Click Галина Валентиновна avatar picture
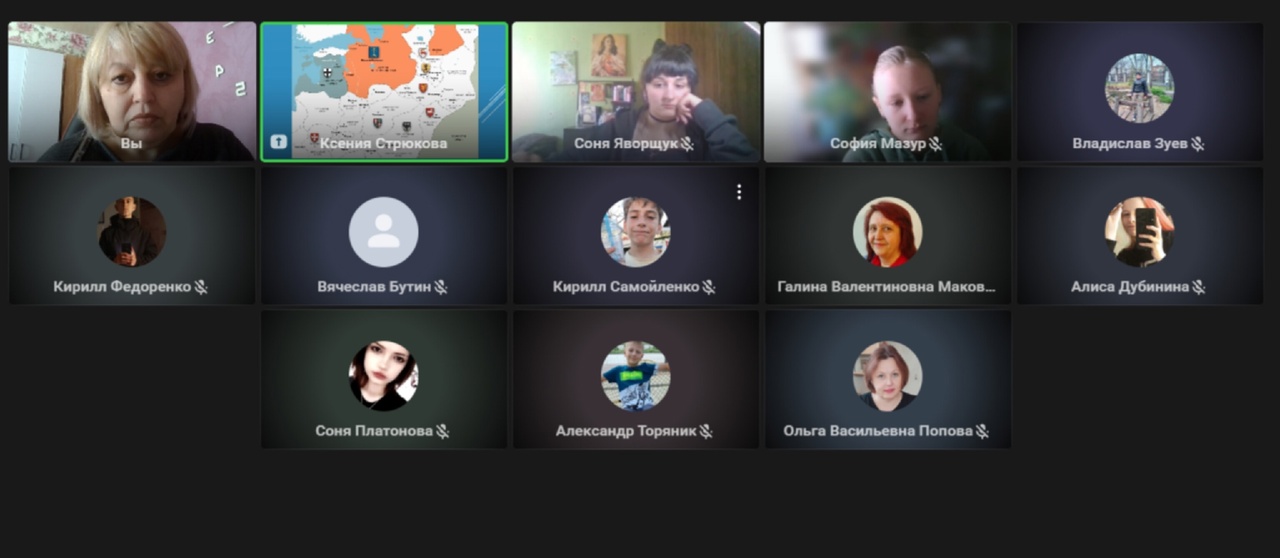 888,232
